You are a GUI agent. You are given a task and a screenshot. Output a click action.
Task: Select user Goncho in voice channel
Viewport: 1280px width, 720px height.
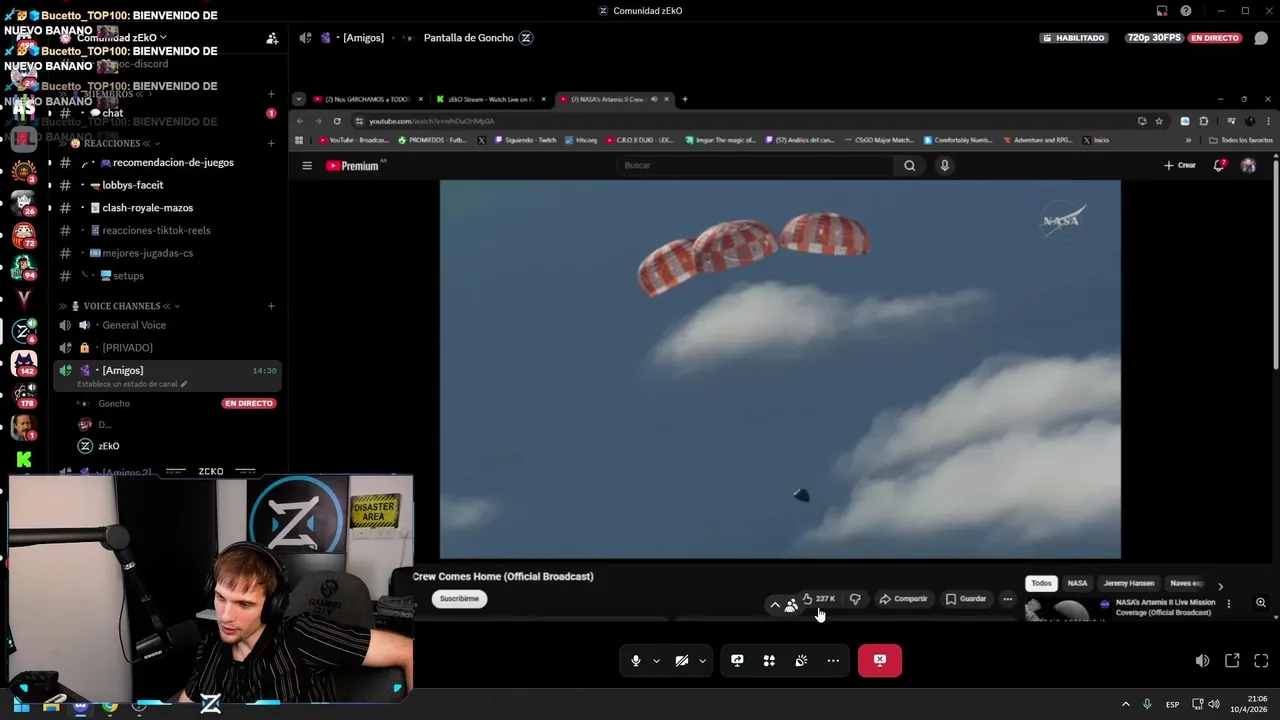click(x=114, y=404)
